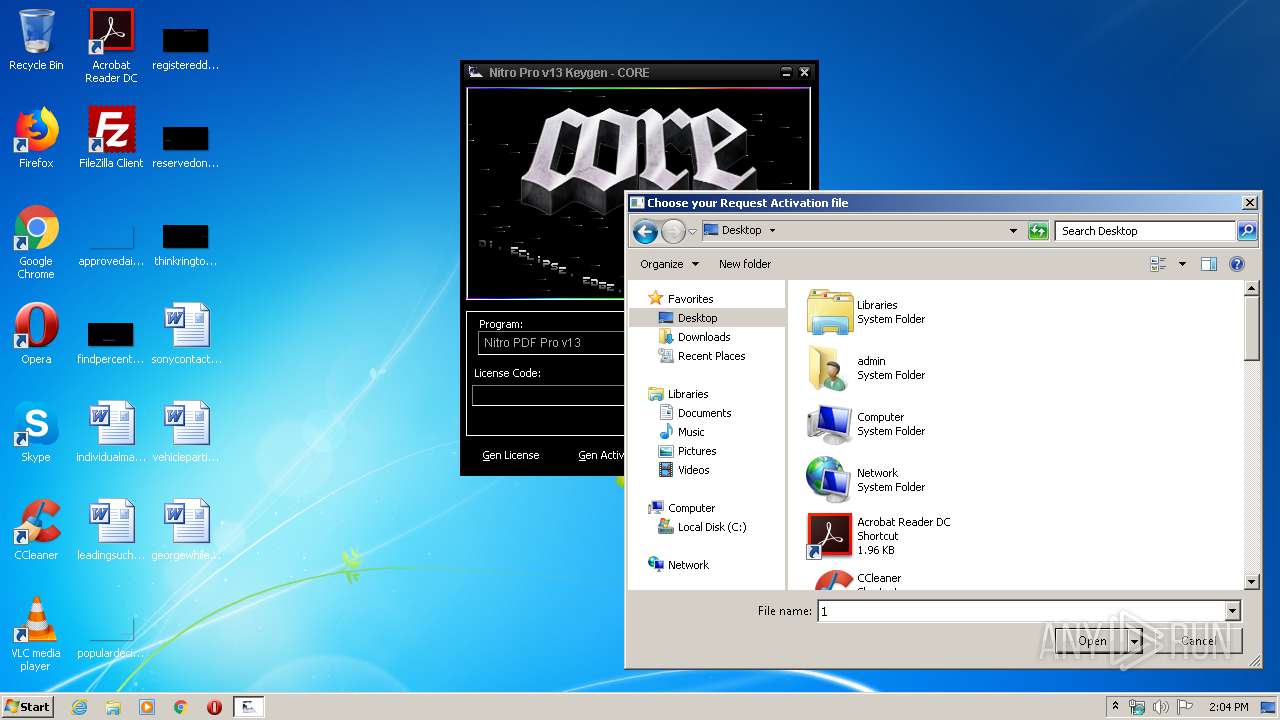Select Downloads in navigation pane
Viewport: 1280px width, 720px height.
(x=704, y=337)
